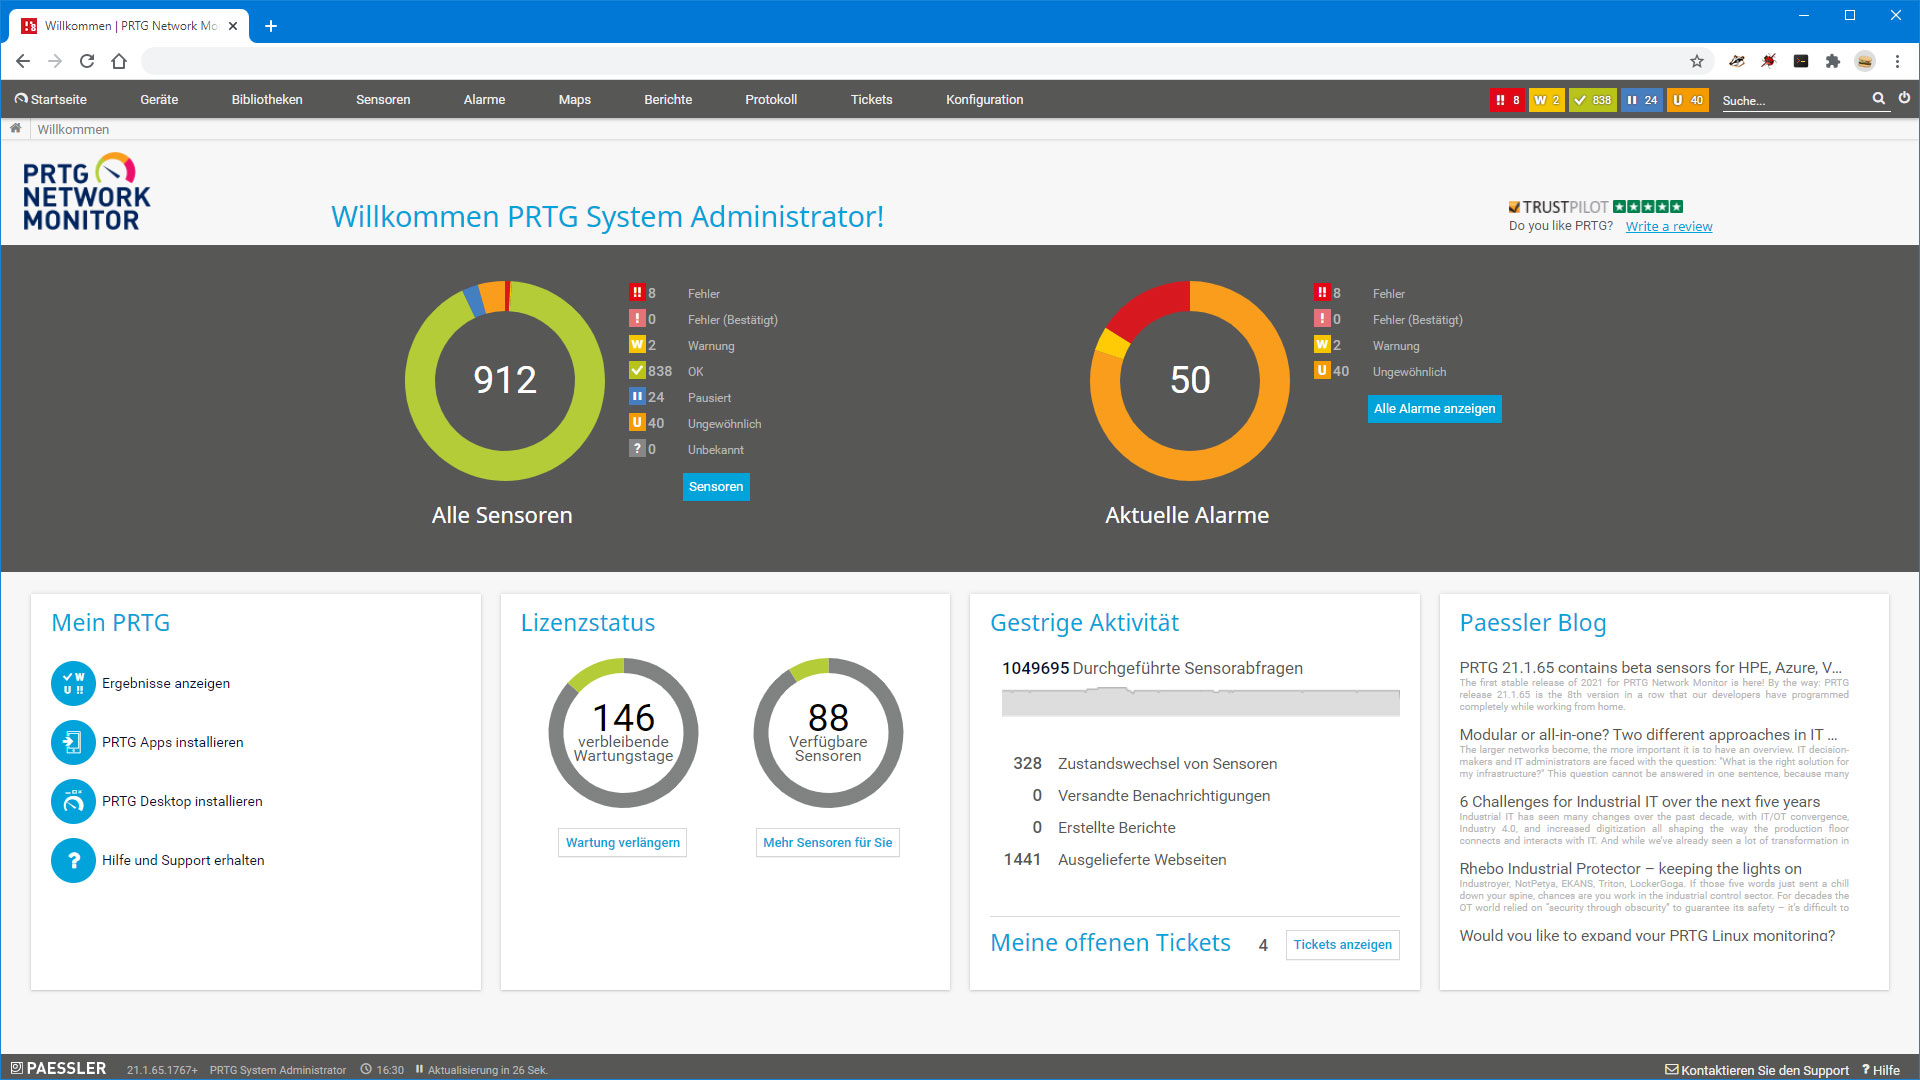Click the Ungewöhnlich icon in Aktuelle Alarme legend

(x=1322, y=371)
